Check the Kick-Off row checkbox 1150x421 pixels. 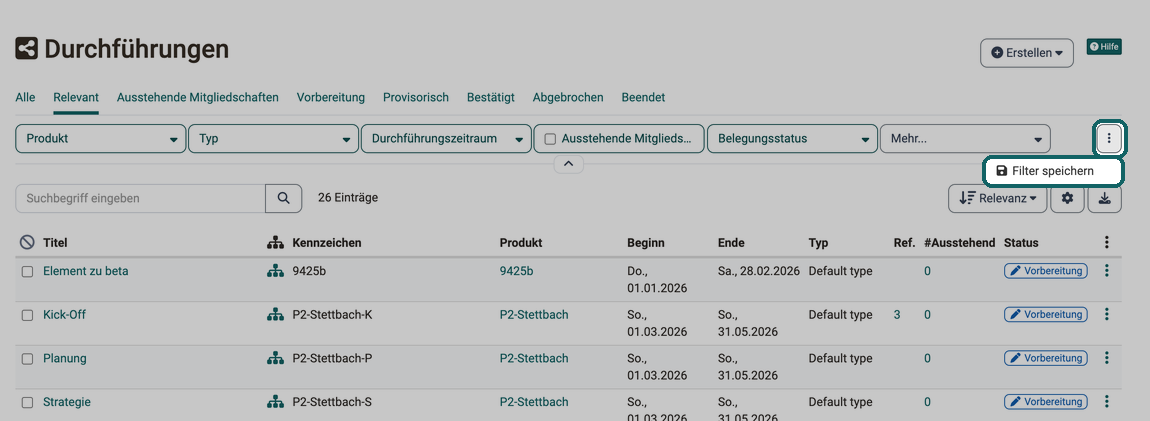click(x=27, y=315)
